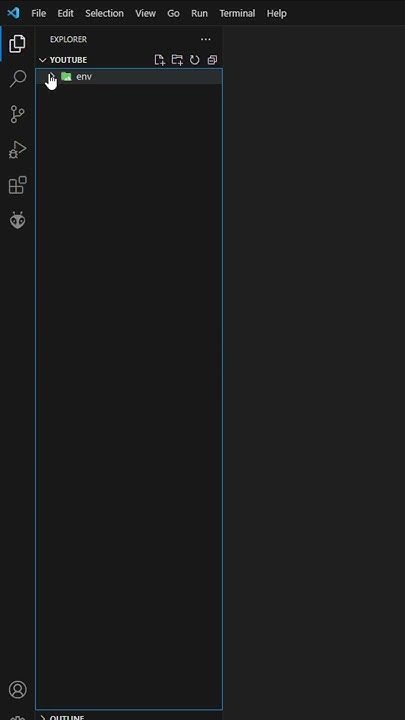Image resolution: width=405 pixels, height=720 pixels.
Task: Open the Selection menu
Action: click(104, 13)
